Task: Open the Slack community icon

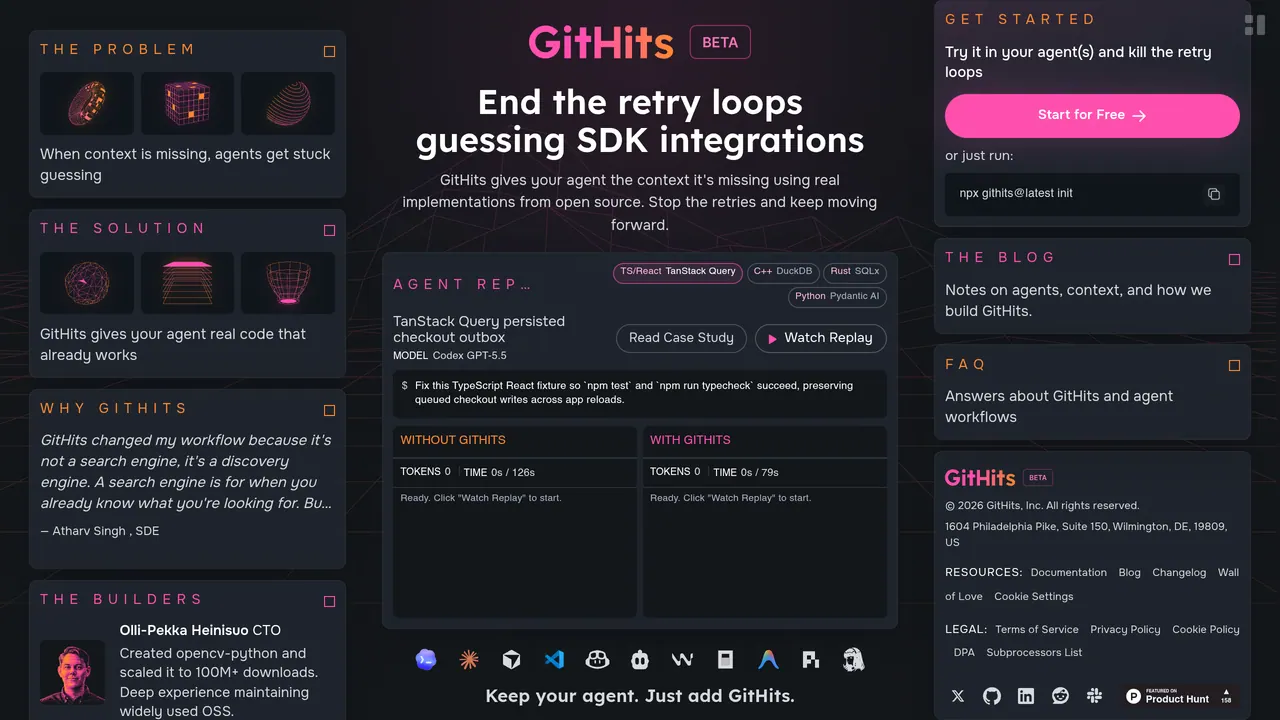Action: click(1094, 696)
